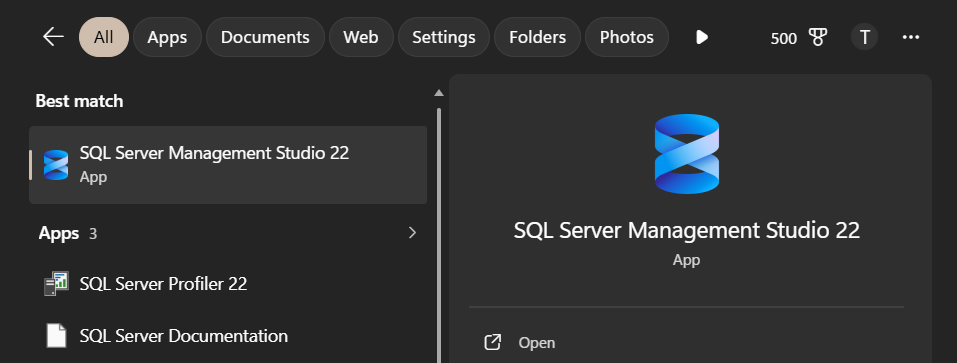This screenshot has width=957, height=363.
Task: Click the SQL Server Documentation file icon
Action: (56, 336)
